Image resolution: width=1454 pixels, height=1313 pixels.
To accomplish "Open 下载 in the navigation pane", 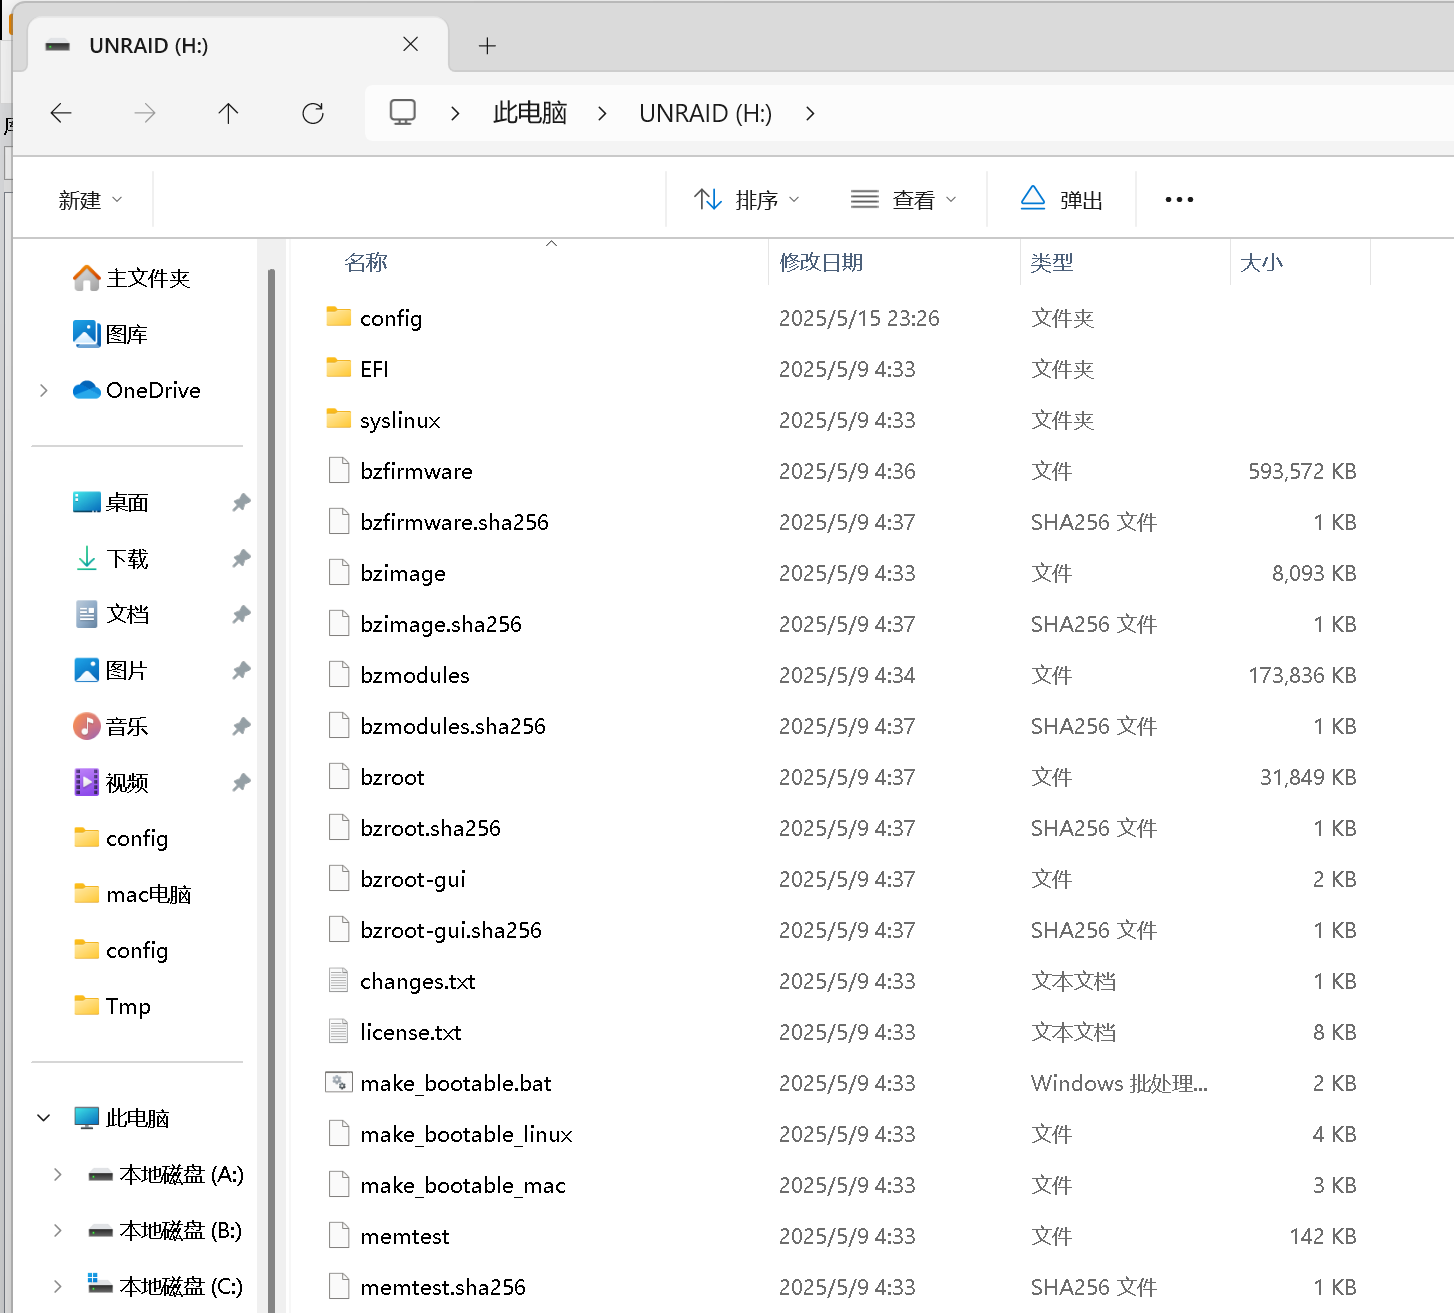I will 127,559.
